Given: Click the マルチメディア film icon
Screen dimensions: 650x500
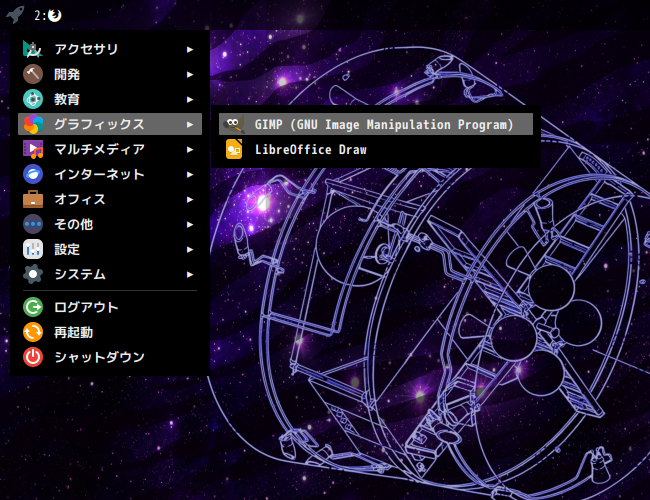Looking at the screenshot, I should (33, 149).
